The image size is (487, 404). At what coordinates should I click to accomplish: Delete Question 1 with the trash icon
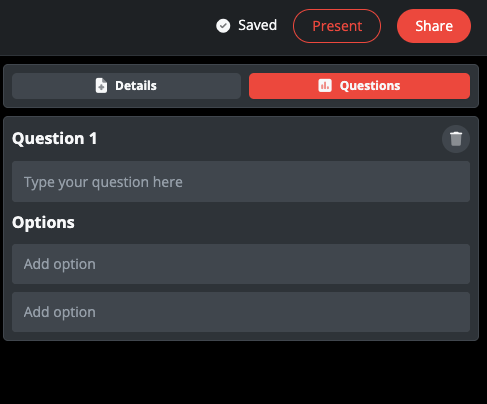(456, 139)
